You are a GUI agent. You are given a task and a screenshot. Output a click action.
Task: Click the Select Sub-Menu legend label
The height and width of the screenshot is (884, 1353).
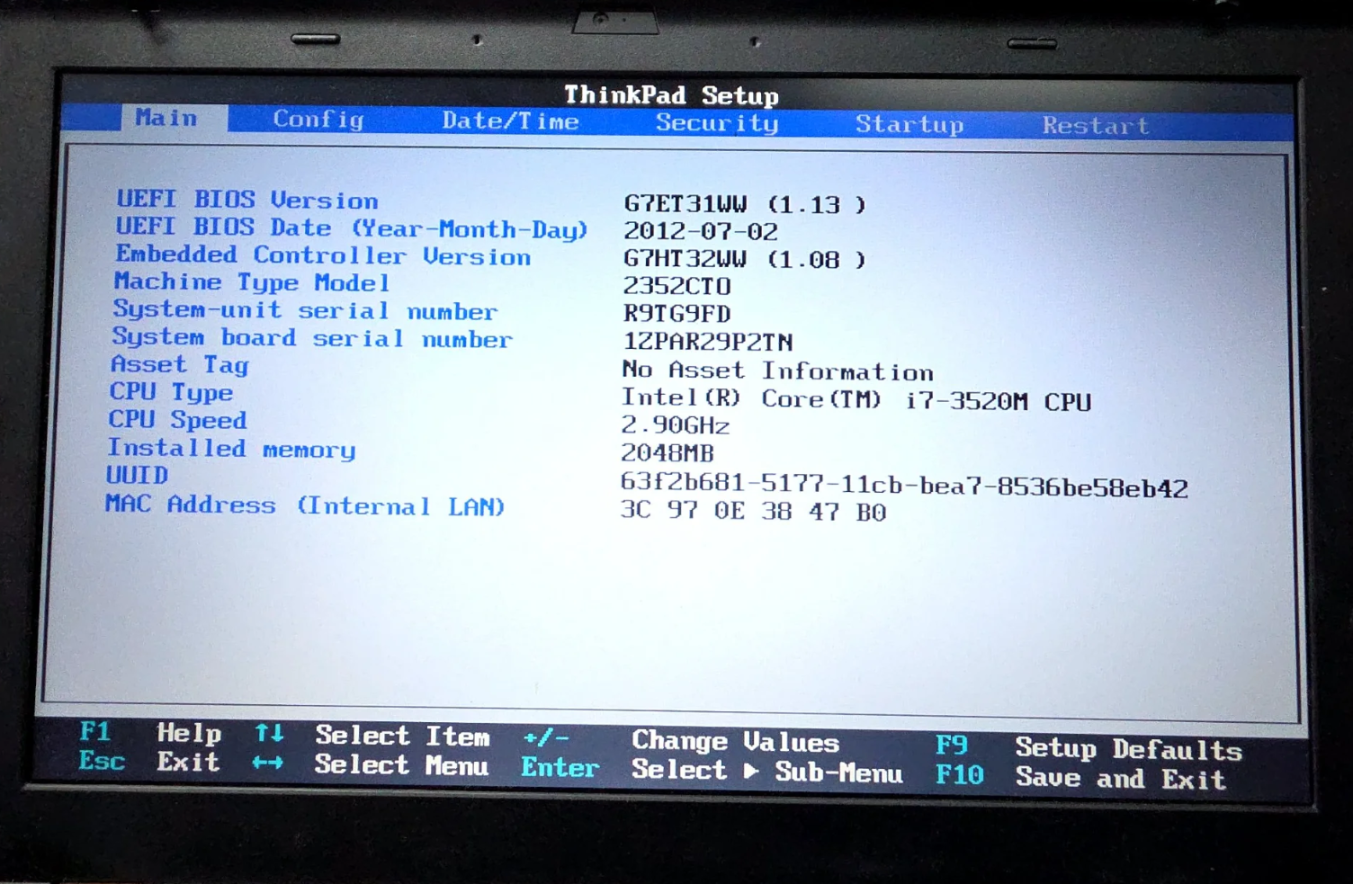767,771
